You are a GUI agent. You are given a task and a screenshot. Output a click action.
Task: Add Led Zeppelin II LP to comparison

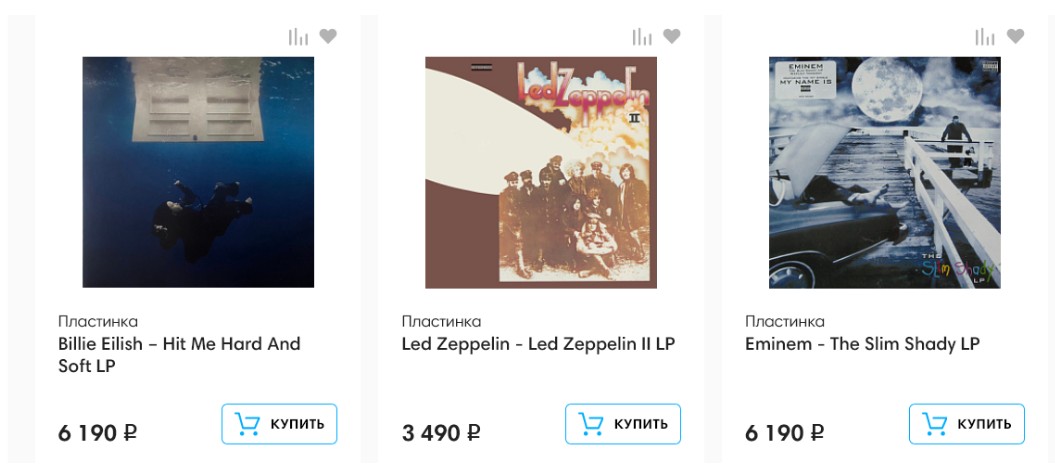(x=642, y=37)
